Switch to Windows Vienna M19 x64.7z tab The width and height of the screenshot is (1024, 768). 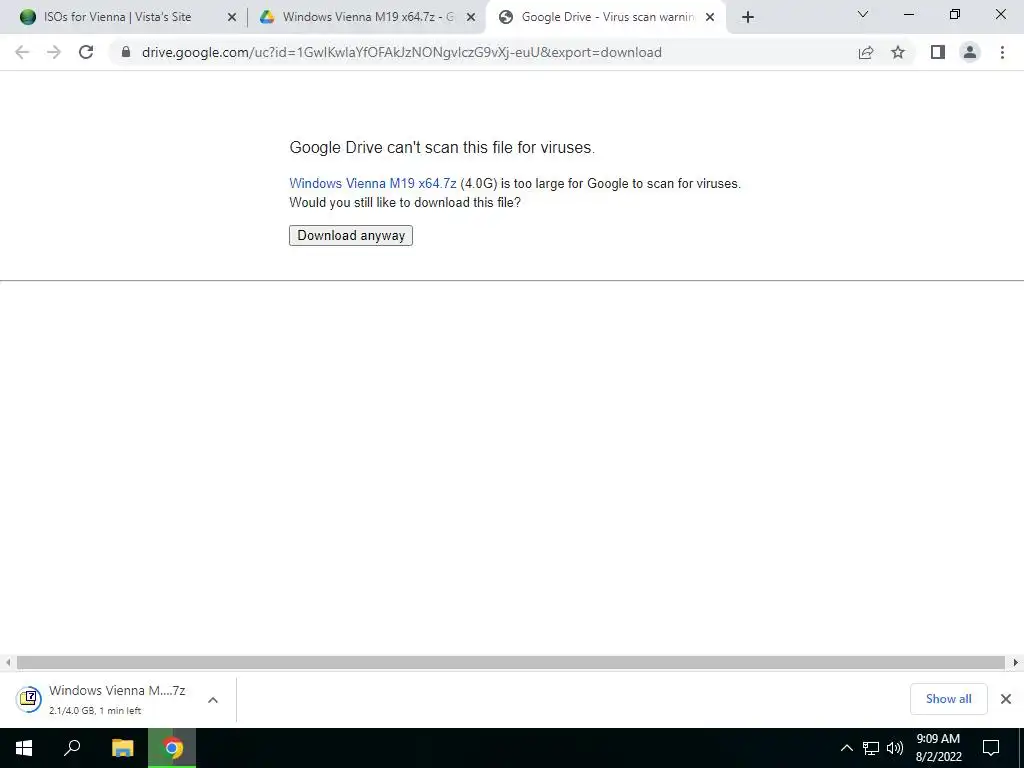point(368,17)
